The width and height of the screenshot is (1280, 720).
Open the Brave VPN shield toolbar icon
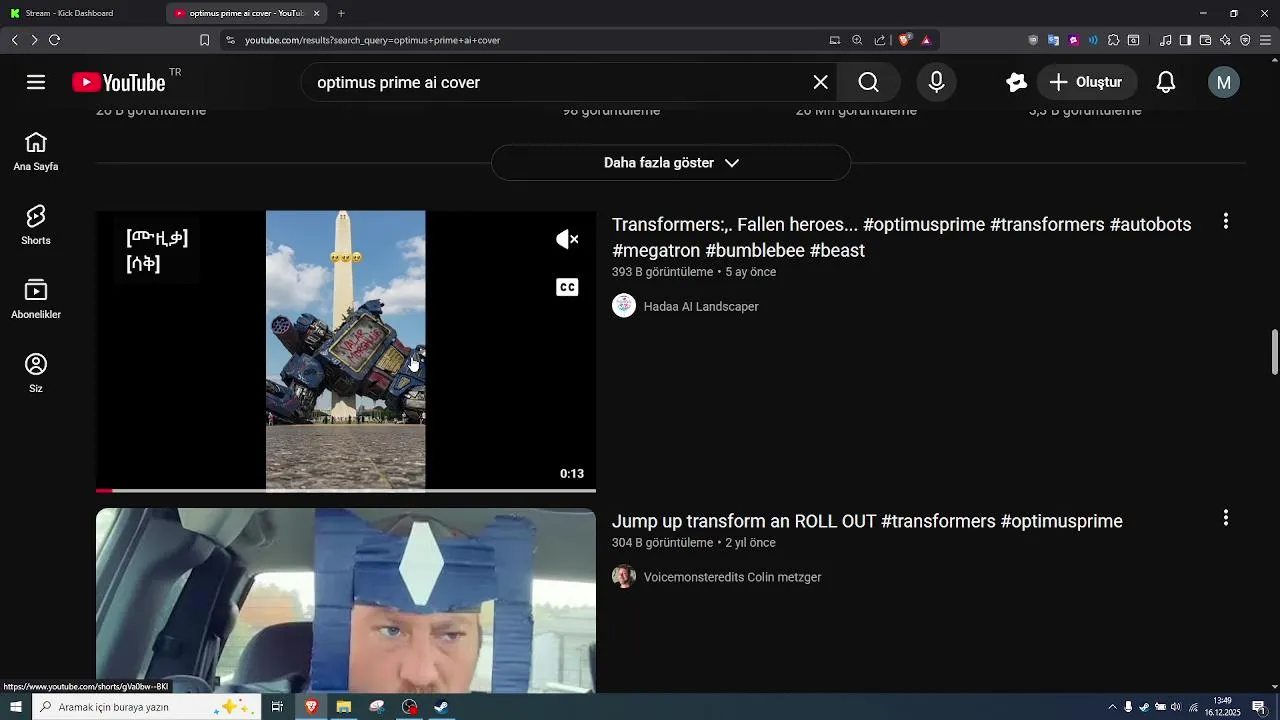point(1245,40)
